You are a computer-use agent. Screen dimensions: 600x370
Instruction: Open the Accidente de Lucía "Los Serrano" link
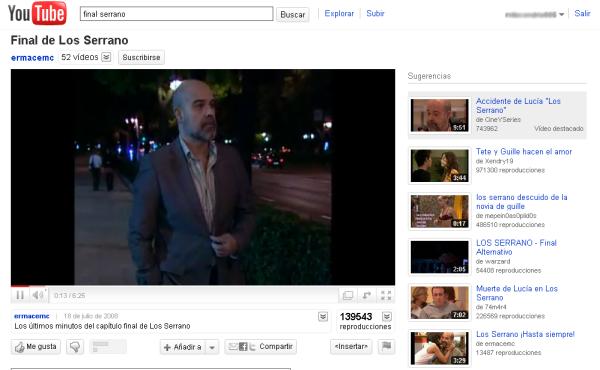[x=518, y=106]
